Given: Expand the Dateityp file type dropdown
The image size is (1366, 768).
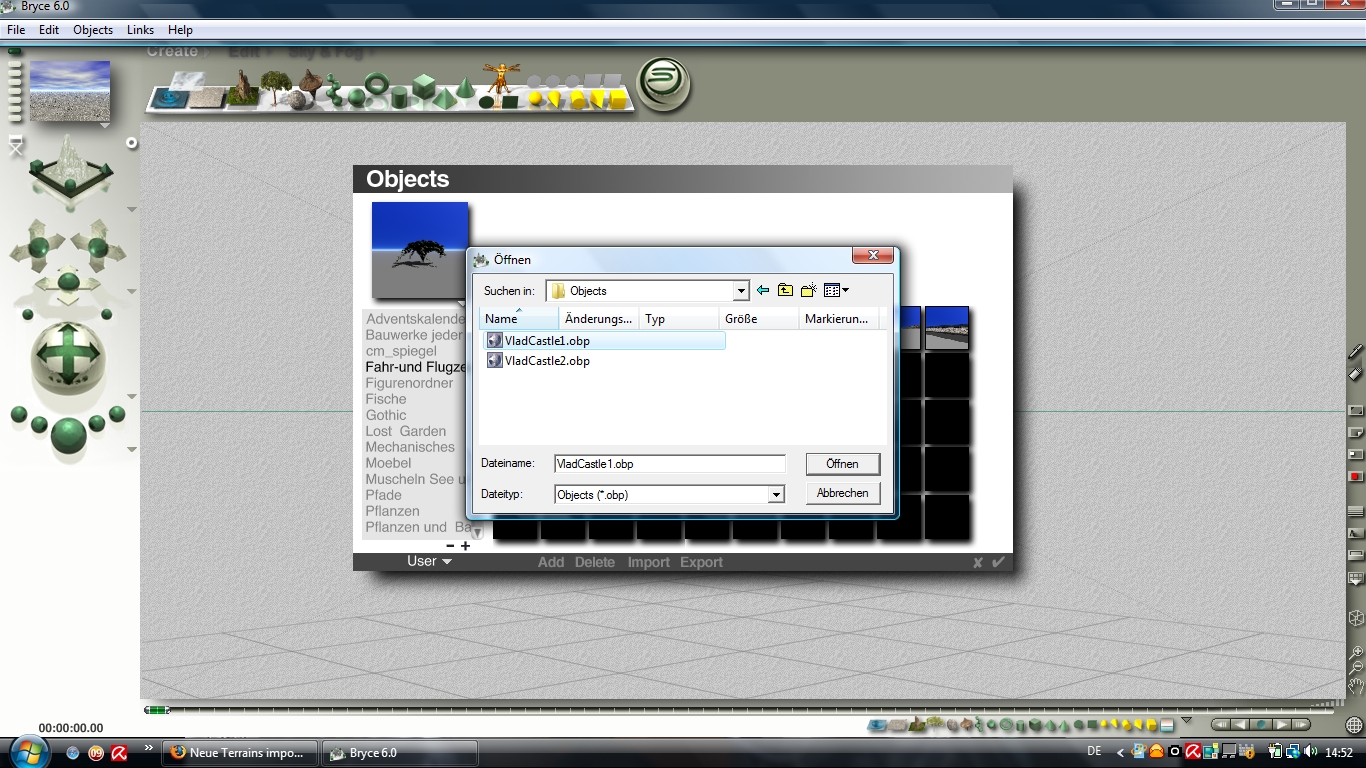Looking at the screenshot, I should click(776, 494).
